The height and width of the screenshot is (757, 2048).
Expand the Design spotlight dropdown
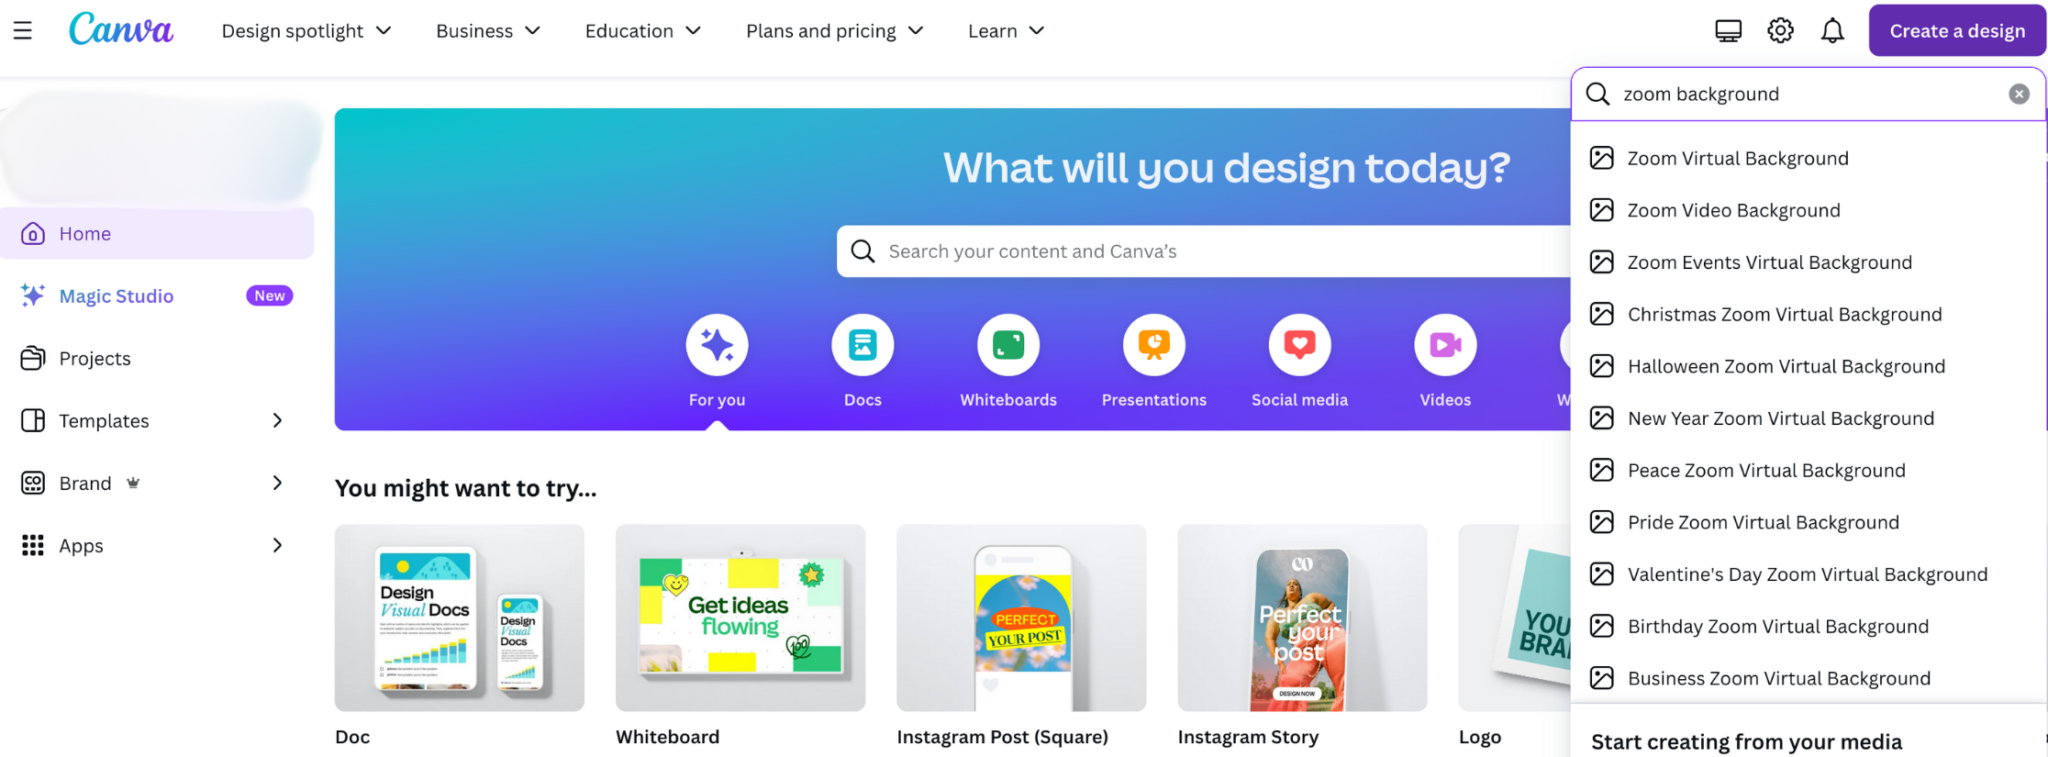click(x=306, y=31)
